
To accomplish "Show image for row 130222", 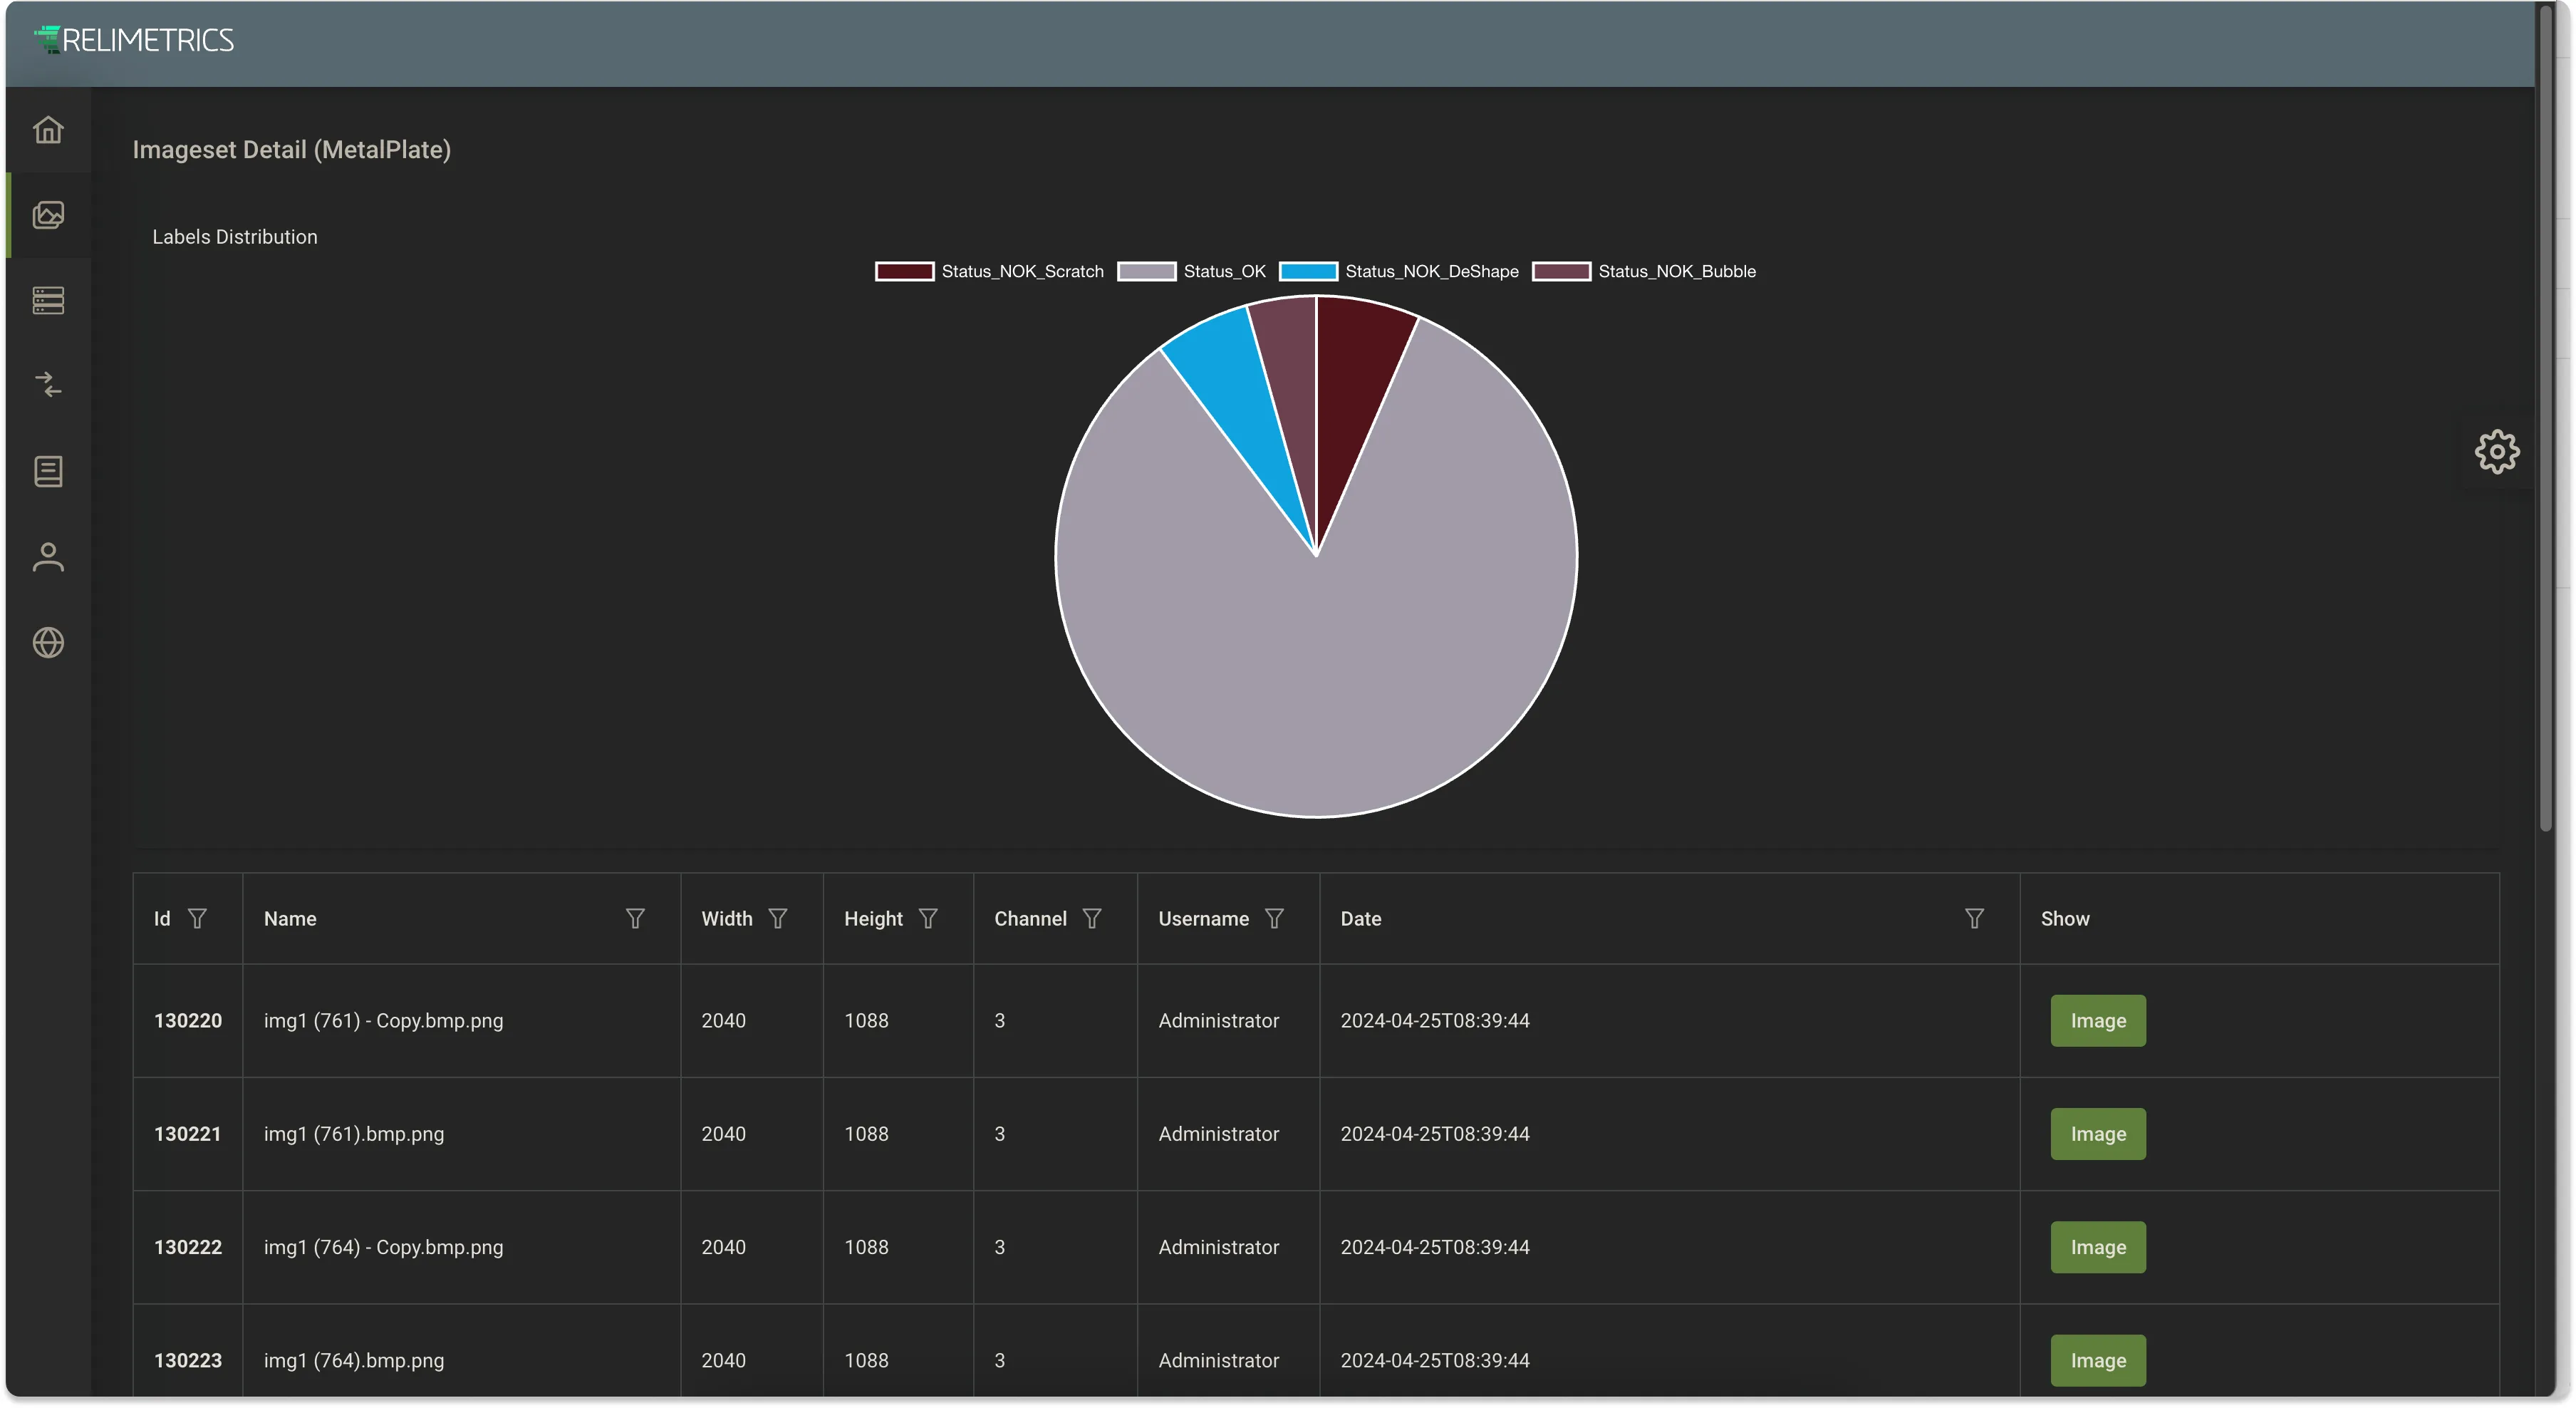I will click(x=2098, y=1246).
